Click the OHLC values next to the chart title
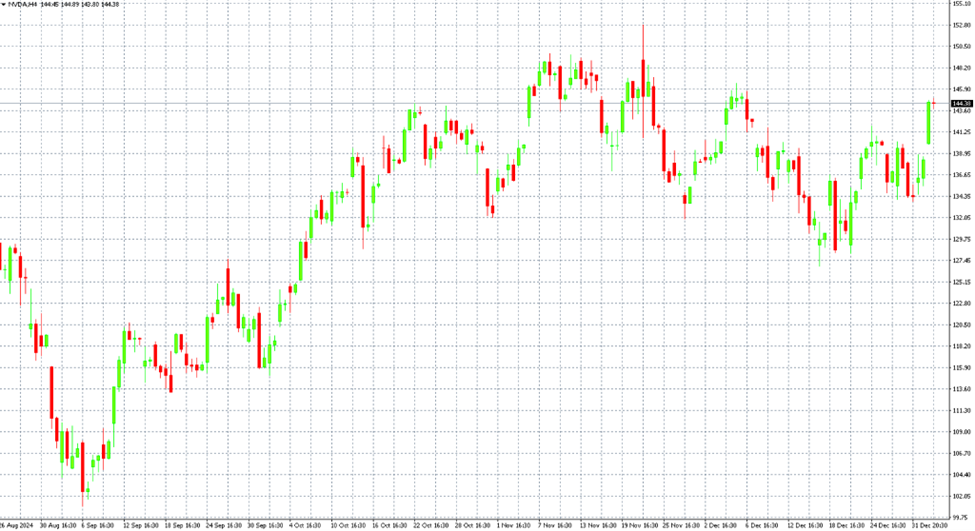This screenshot has height=531, width=975. tap(80, 5)
